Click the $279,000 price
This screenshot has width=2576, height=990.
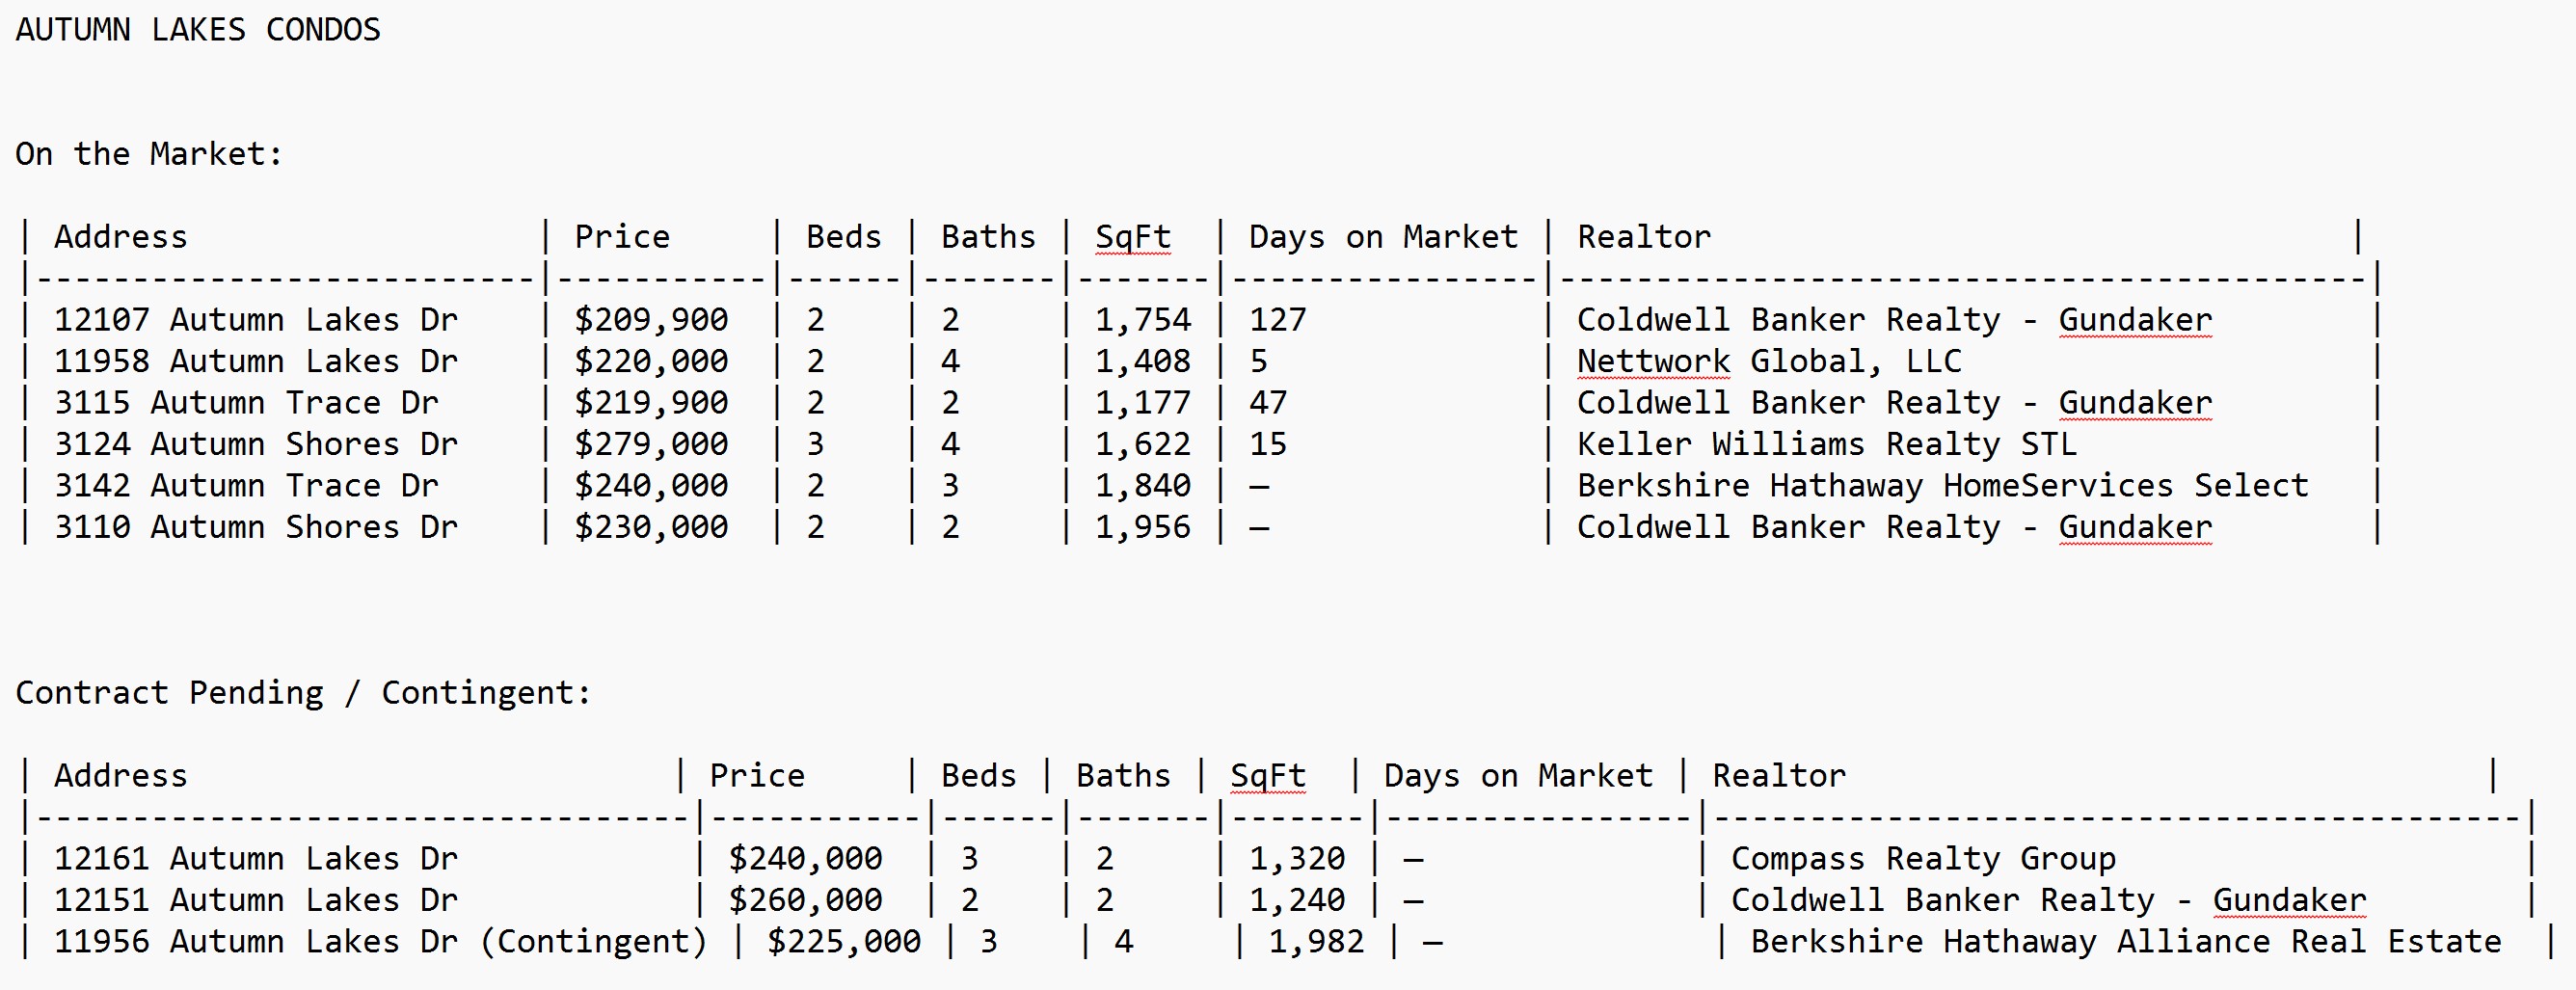coord(651,444)
